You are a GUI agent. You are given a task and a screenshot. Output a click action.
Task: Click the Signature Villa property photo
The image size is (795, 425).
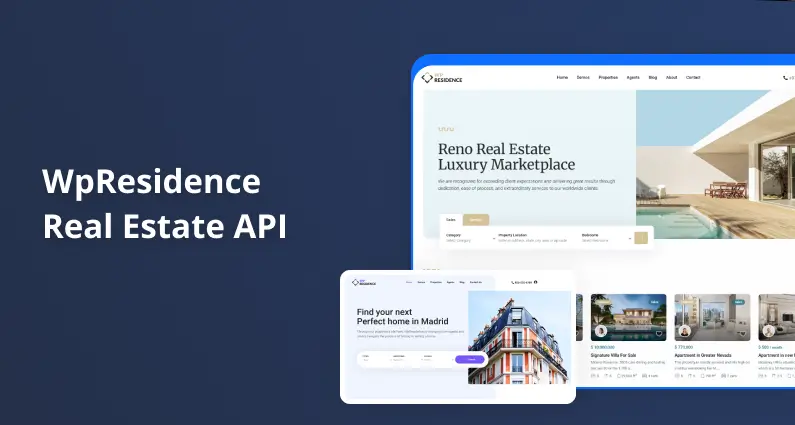point(629,317)
